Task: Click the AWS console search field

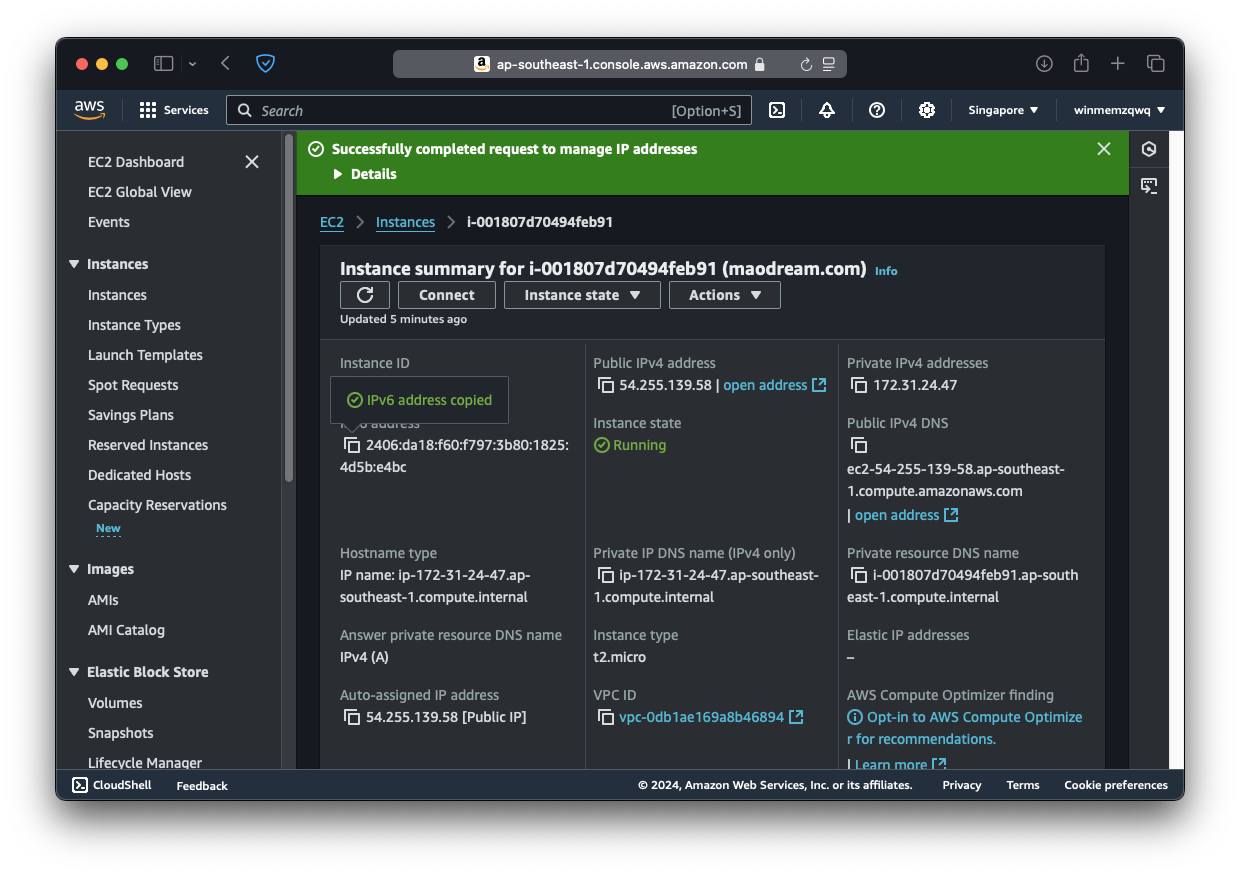Action: click(x=488, y=110)
